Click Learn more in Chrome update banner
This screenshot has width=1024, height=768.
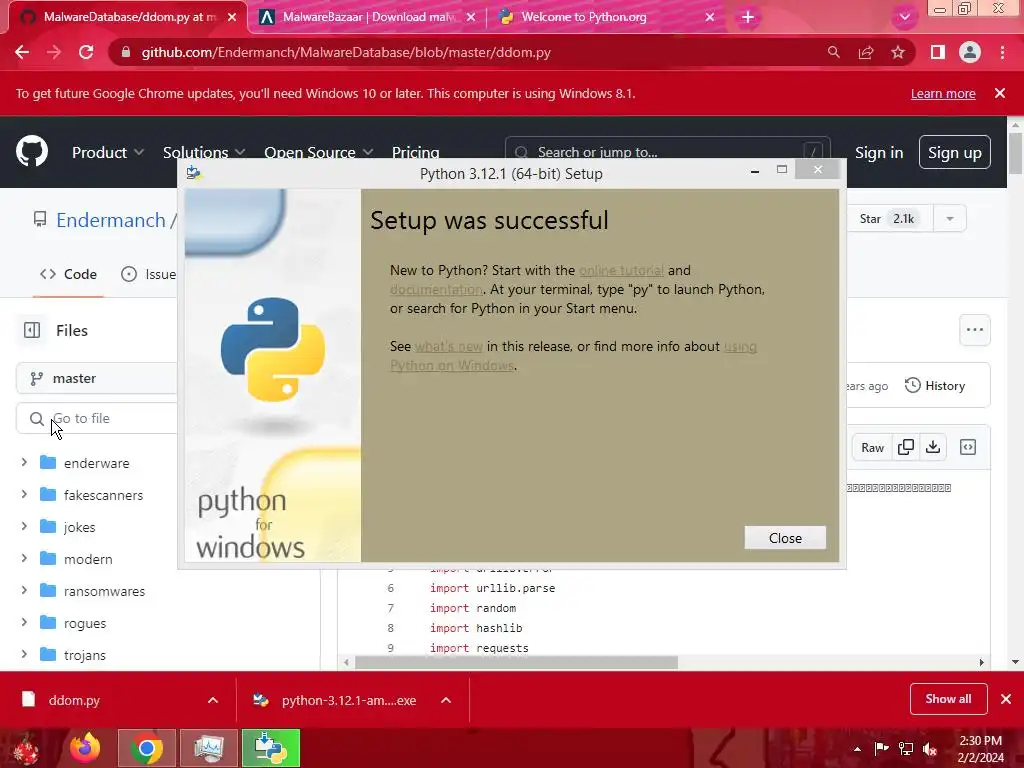click(943, 93)
